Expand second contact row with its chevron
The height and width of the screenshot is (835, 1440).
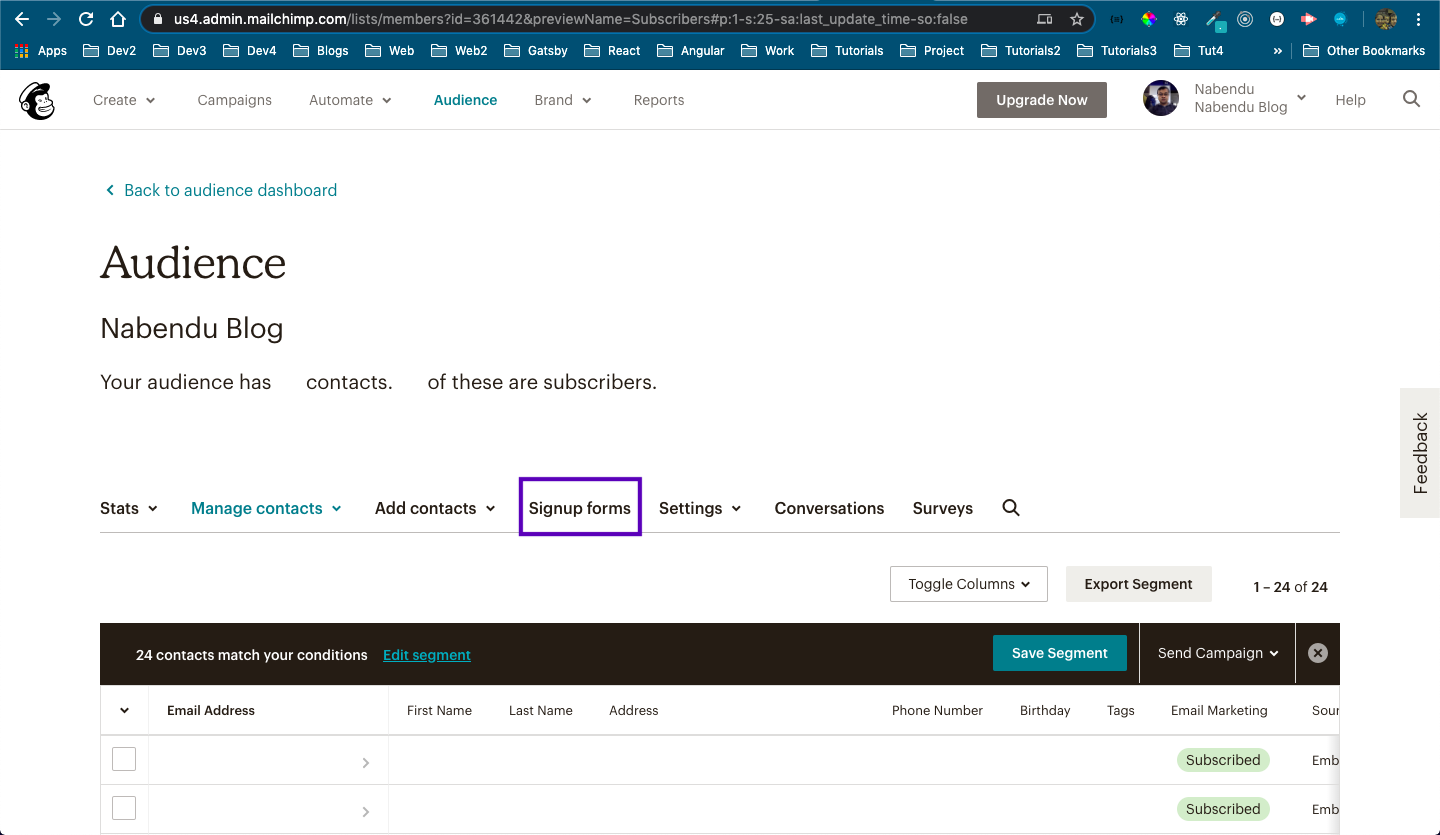[x=366, y=811]
